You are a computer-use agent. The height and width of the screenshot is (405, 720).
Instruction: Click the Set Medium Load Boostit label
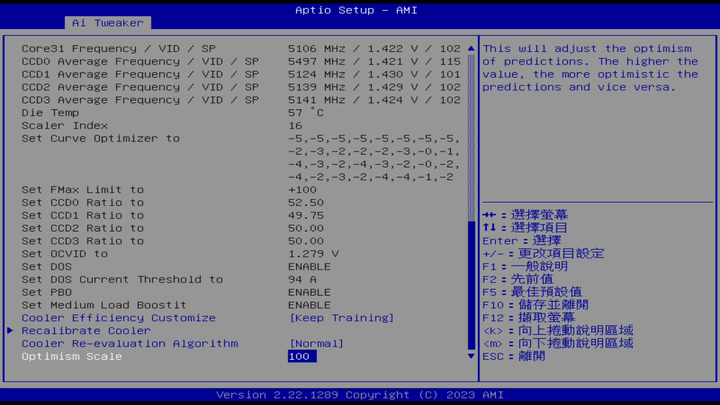[x=104, y=305]
